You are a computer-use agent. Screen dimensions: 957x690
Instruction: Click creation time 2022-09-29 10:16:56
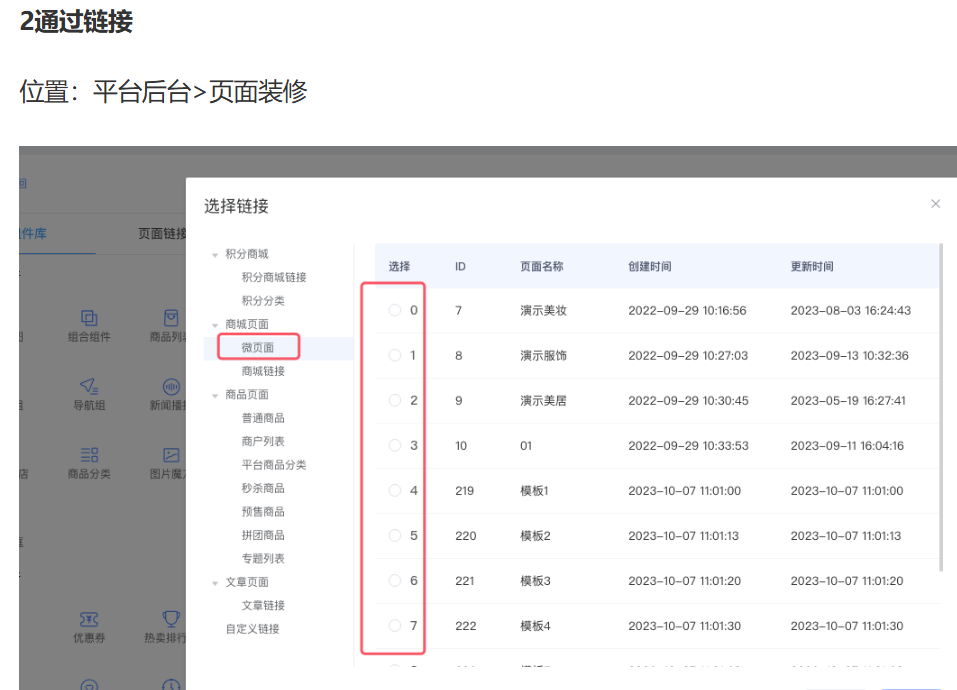click(687, 311)
